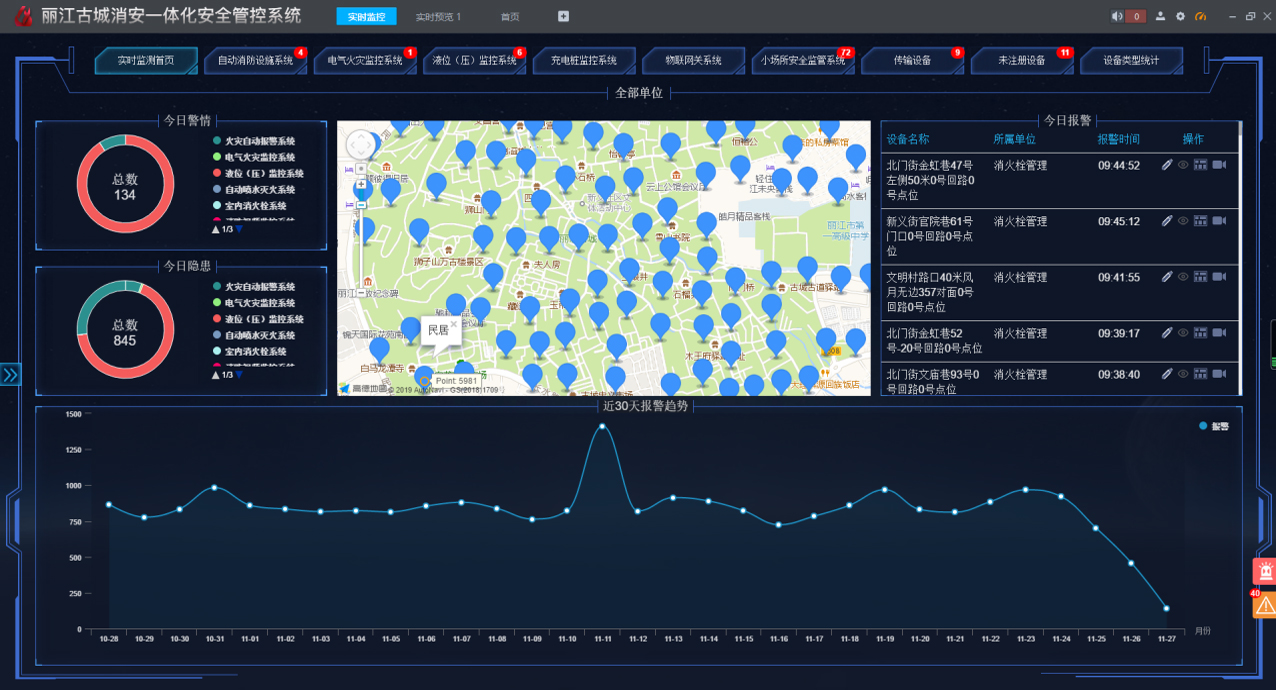The width and height of the screenshot is (1276, 691).
Task: Zoom in the map with plus button
Action: (361, 185)
